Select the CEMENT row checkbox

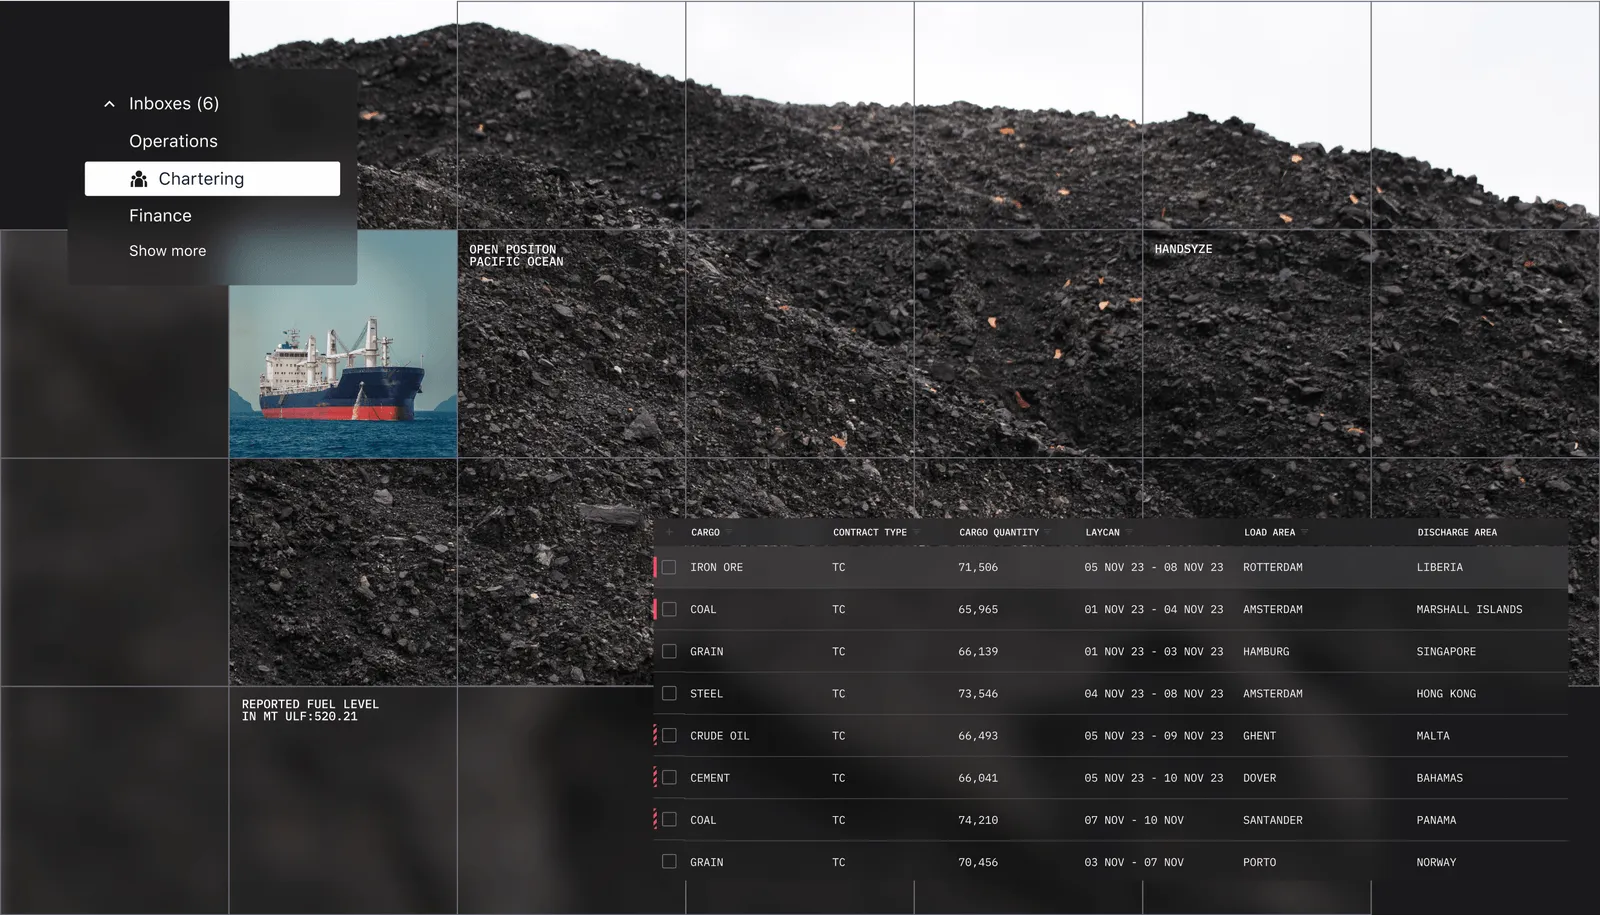click(x=669, y=777)
